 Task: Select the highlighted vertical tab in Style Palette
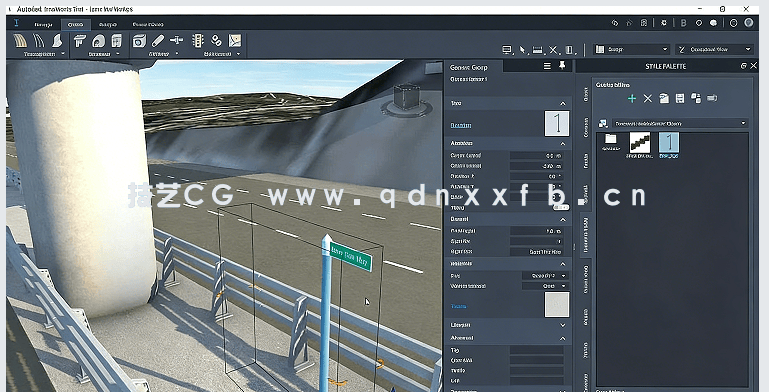(586, 235)
